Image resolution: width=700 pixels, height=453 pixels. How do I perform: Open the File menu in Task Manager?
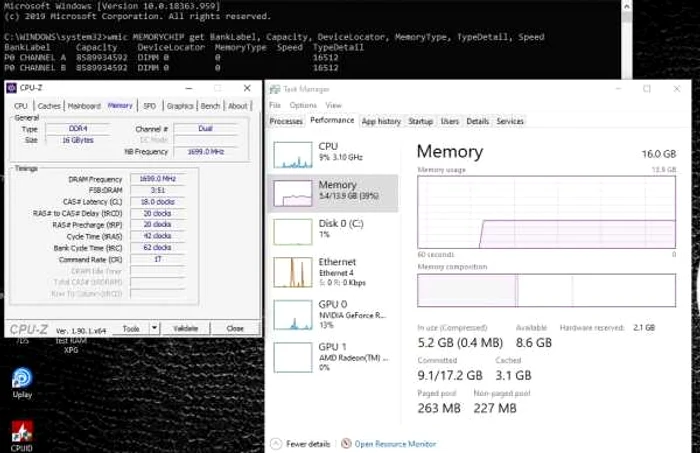pyautogui.click(x=275, y=105)
